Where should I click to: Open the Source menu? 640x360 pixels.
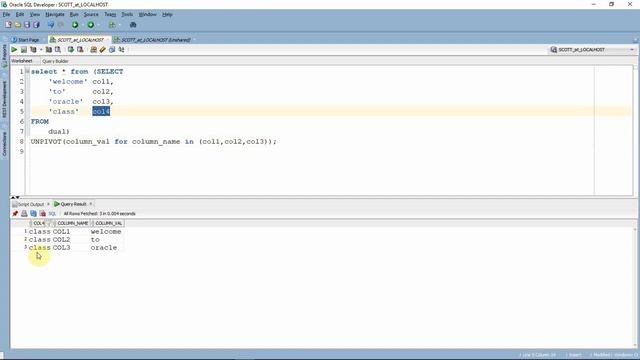[x=91, y=14]
